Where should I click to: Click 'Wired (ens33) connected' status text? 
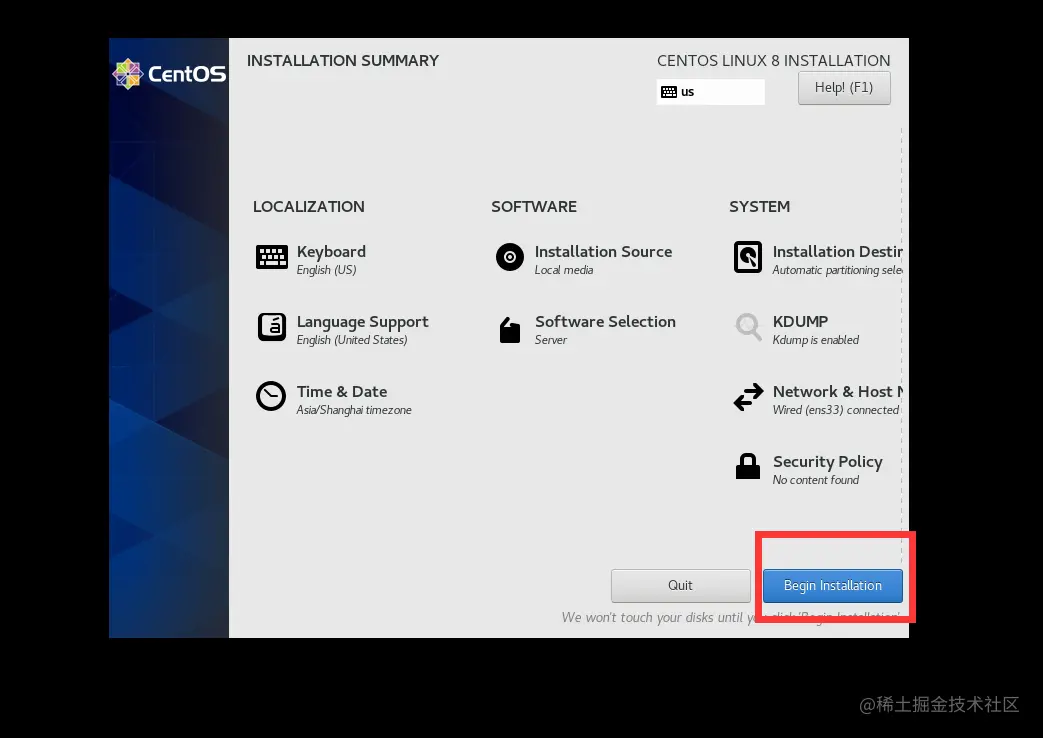(836, 410)
